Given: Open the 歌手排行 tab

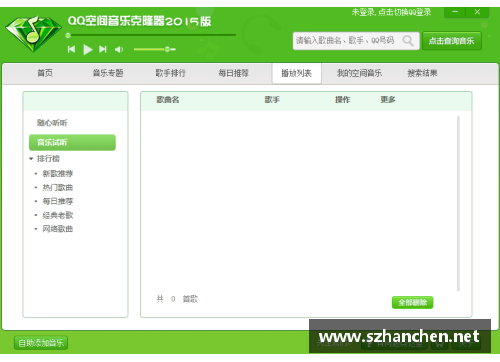Looking at the screenshot, I should tap(171, 73).
